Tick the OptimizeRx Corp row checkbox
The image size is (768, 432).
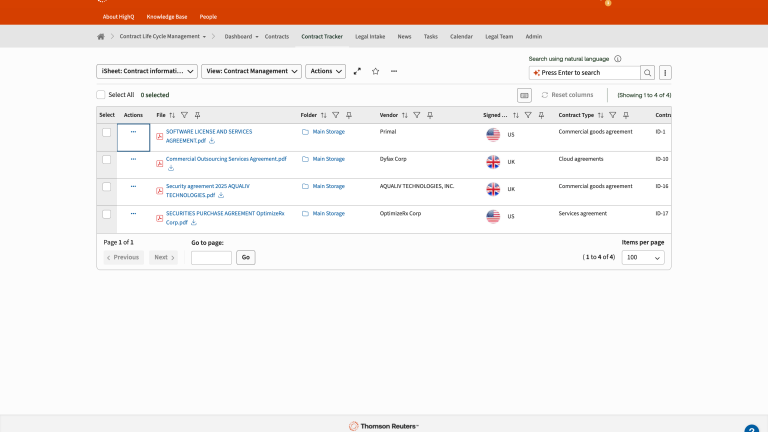point(107,214)
